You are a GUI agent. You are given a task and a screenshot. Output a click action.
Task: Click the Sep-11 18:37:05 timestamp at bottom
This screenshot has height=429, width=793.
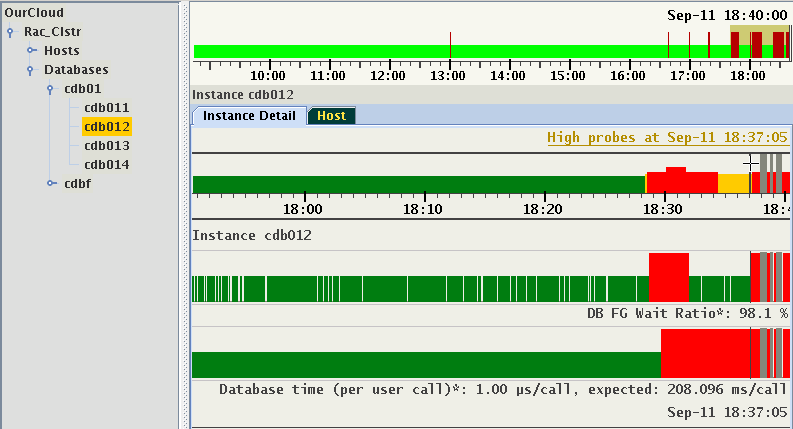(727, 412)
